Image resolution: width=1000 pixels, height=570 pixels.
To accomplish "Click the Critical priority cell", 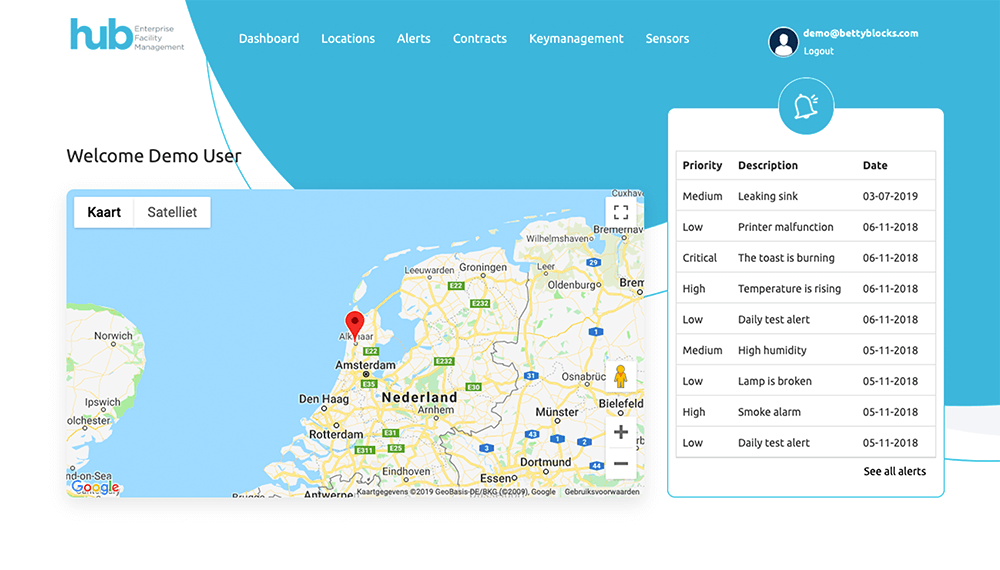I will pyautogui.click(x=700, y=258).
